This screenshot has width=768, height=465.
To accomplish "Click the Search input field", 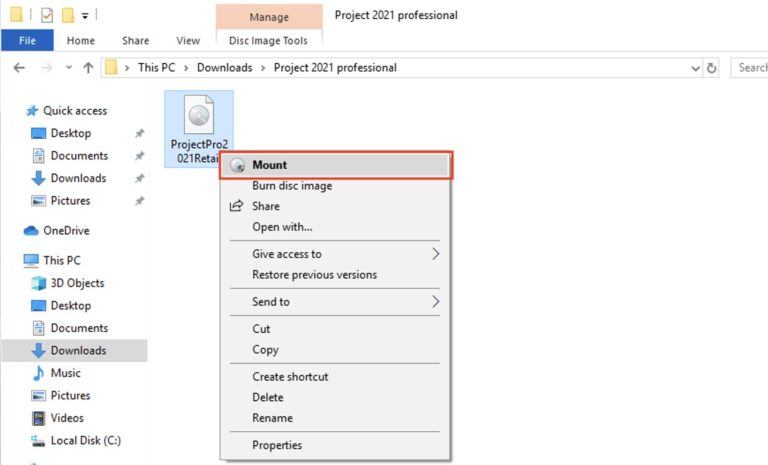I will point(749,68).
